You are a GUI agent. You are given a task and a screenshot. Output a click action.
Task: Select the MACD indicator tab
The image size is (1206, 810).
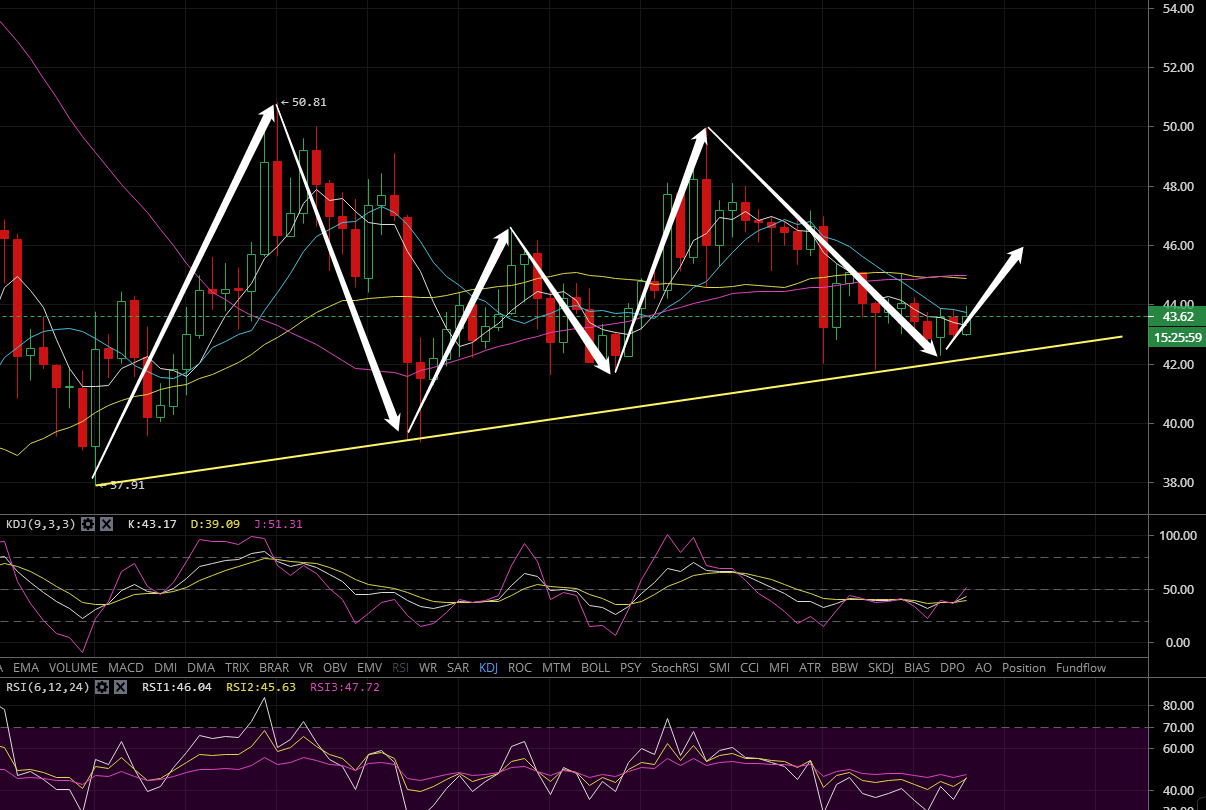126,667
